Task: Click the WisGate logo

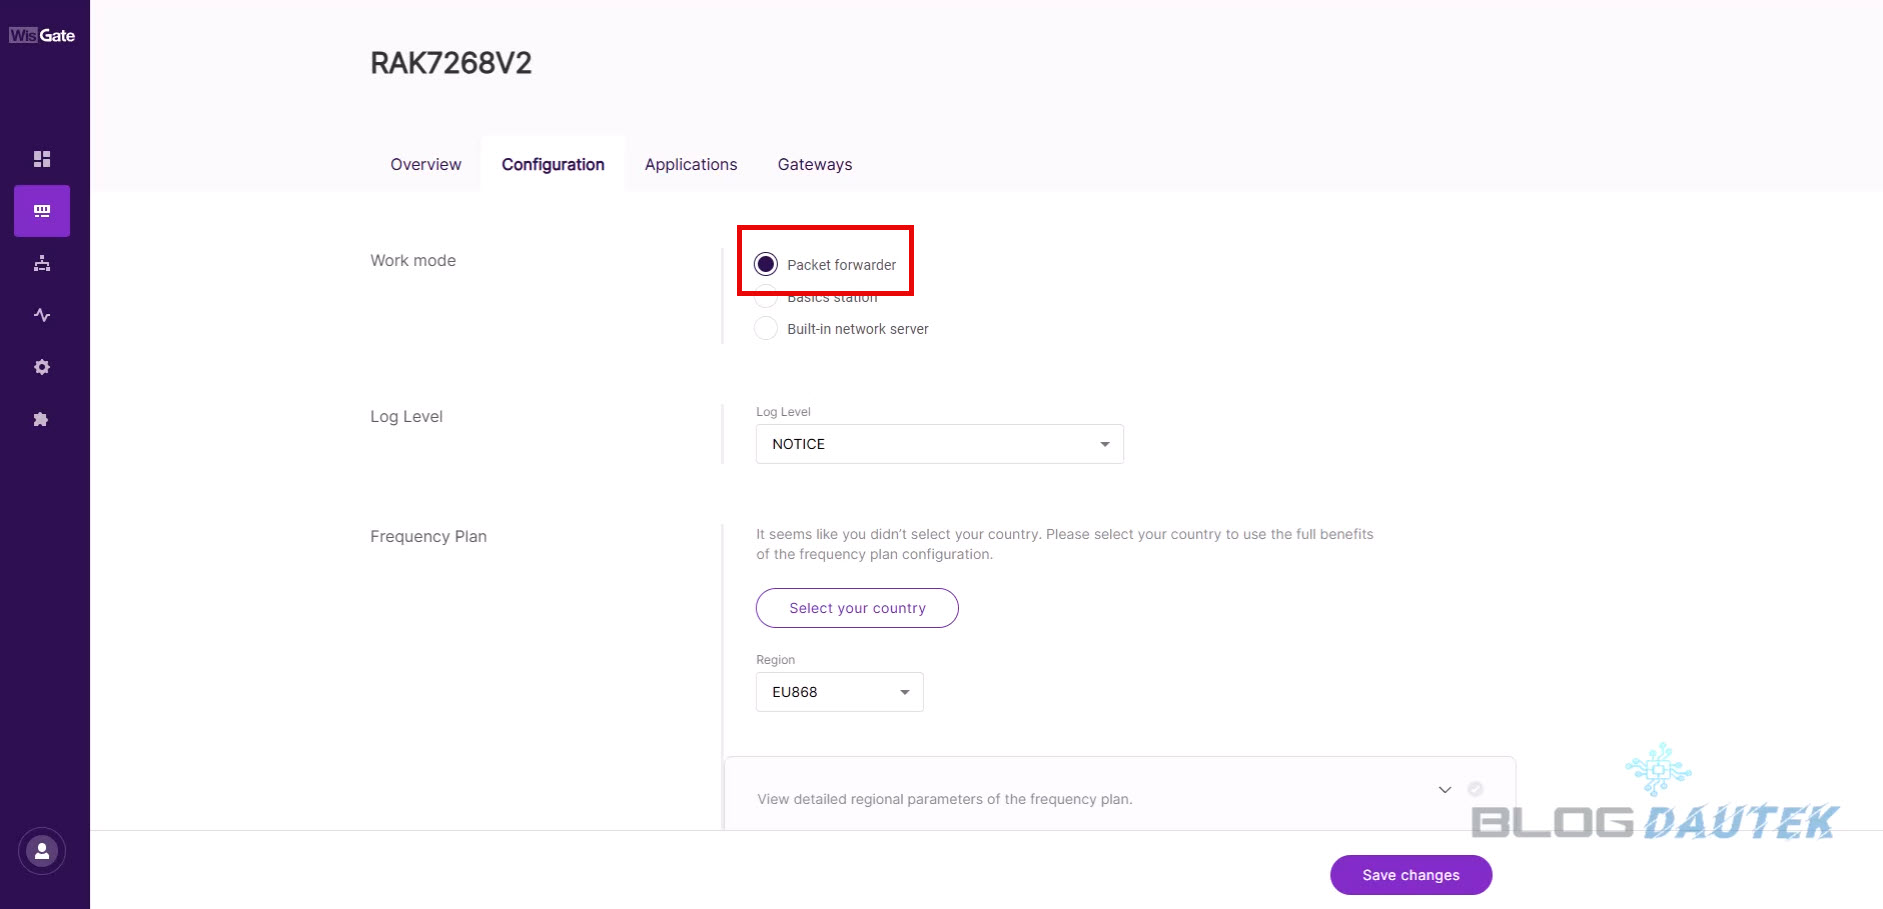Action: coord(42,35)
